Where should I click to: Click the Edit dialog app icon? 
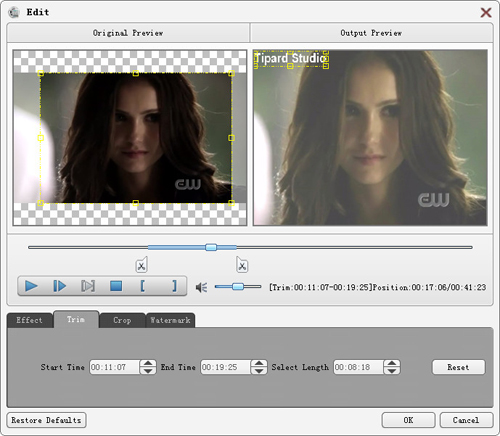tap(14, 12)
